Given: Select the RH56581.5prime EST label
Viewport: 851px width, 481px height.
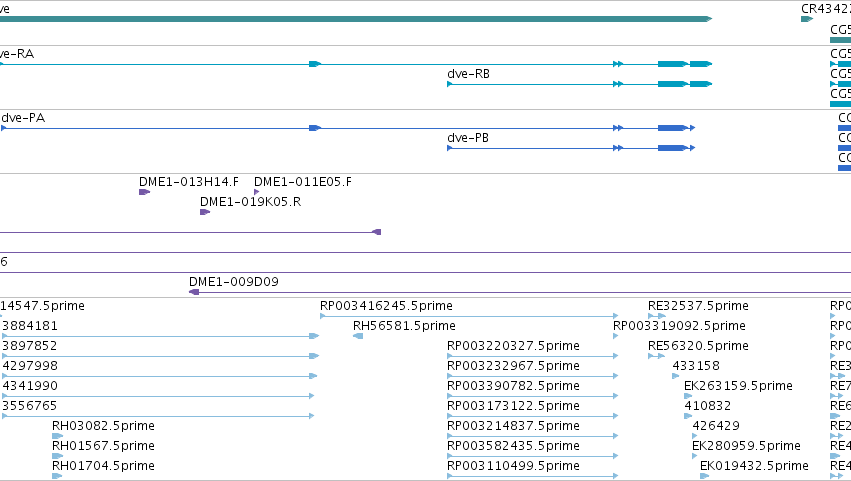Looking at the screenshot, I should (404, 326).
